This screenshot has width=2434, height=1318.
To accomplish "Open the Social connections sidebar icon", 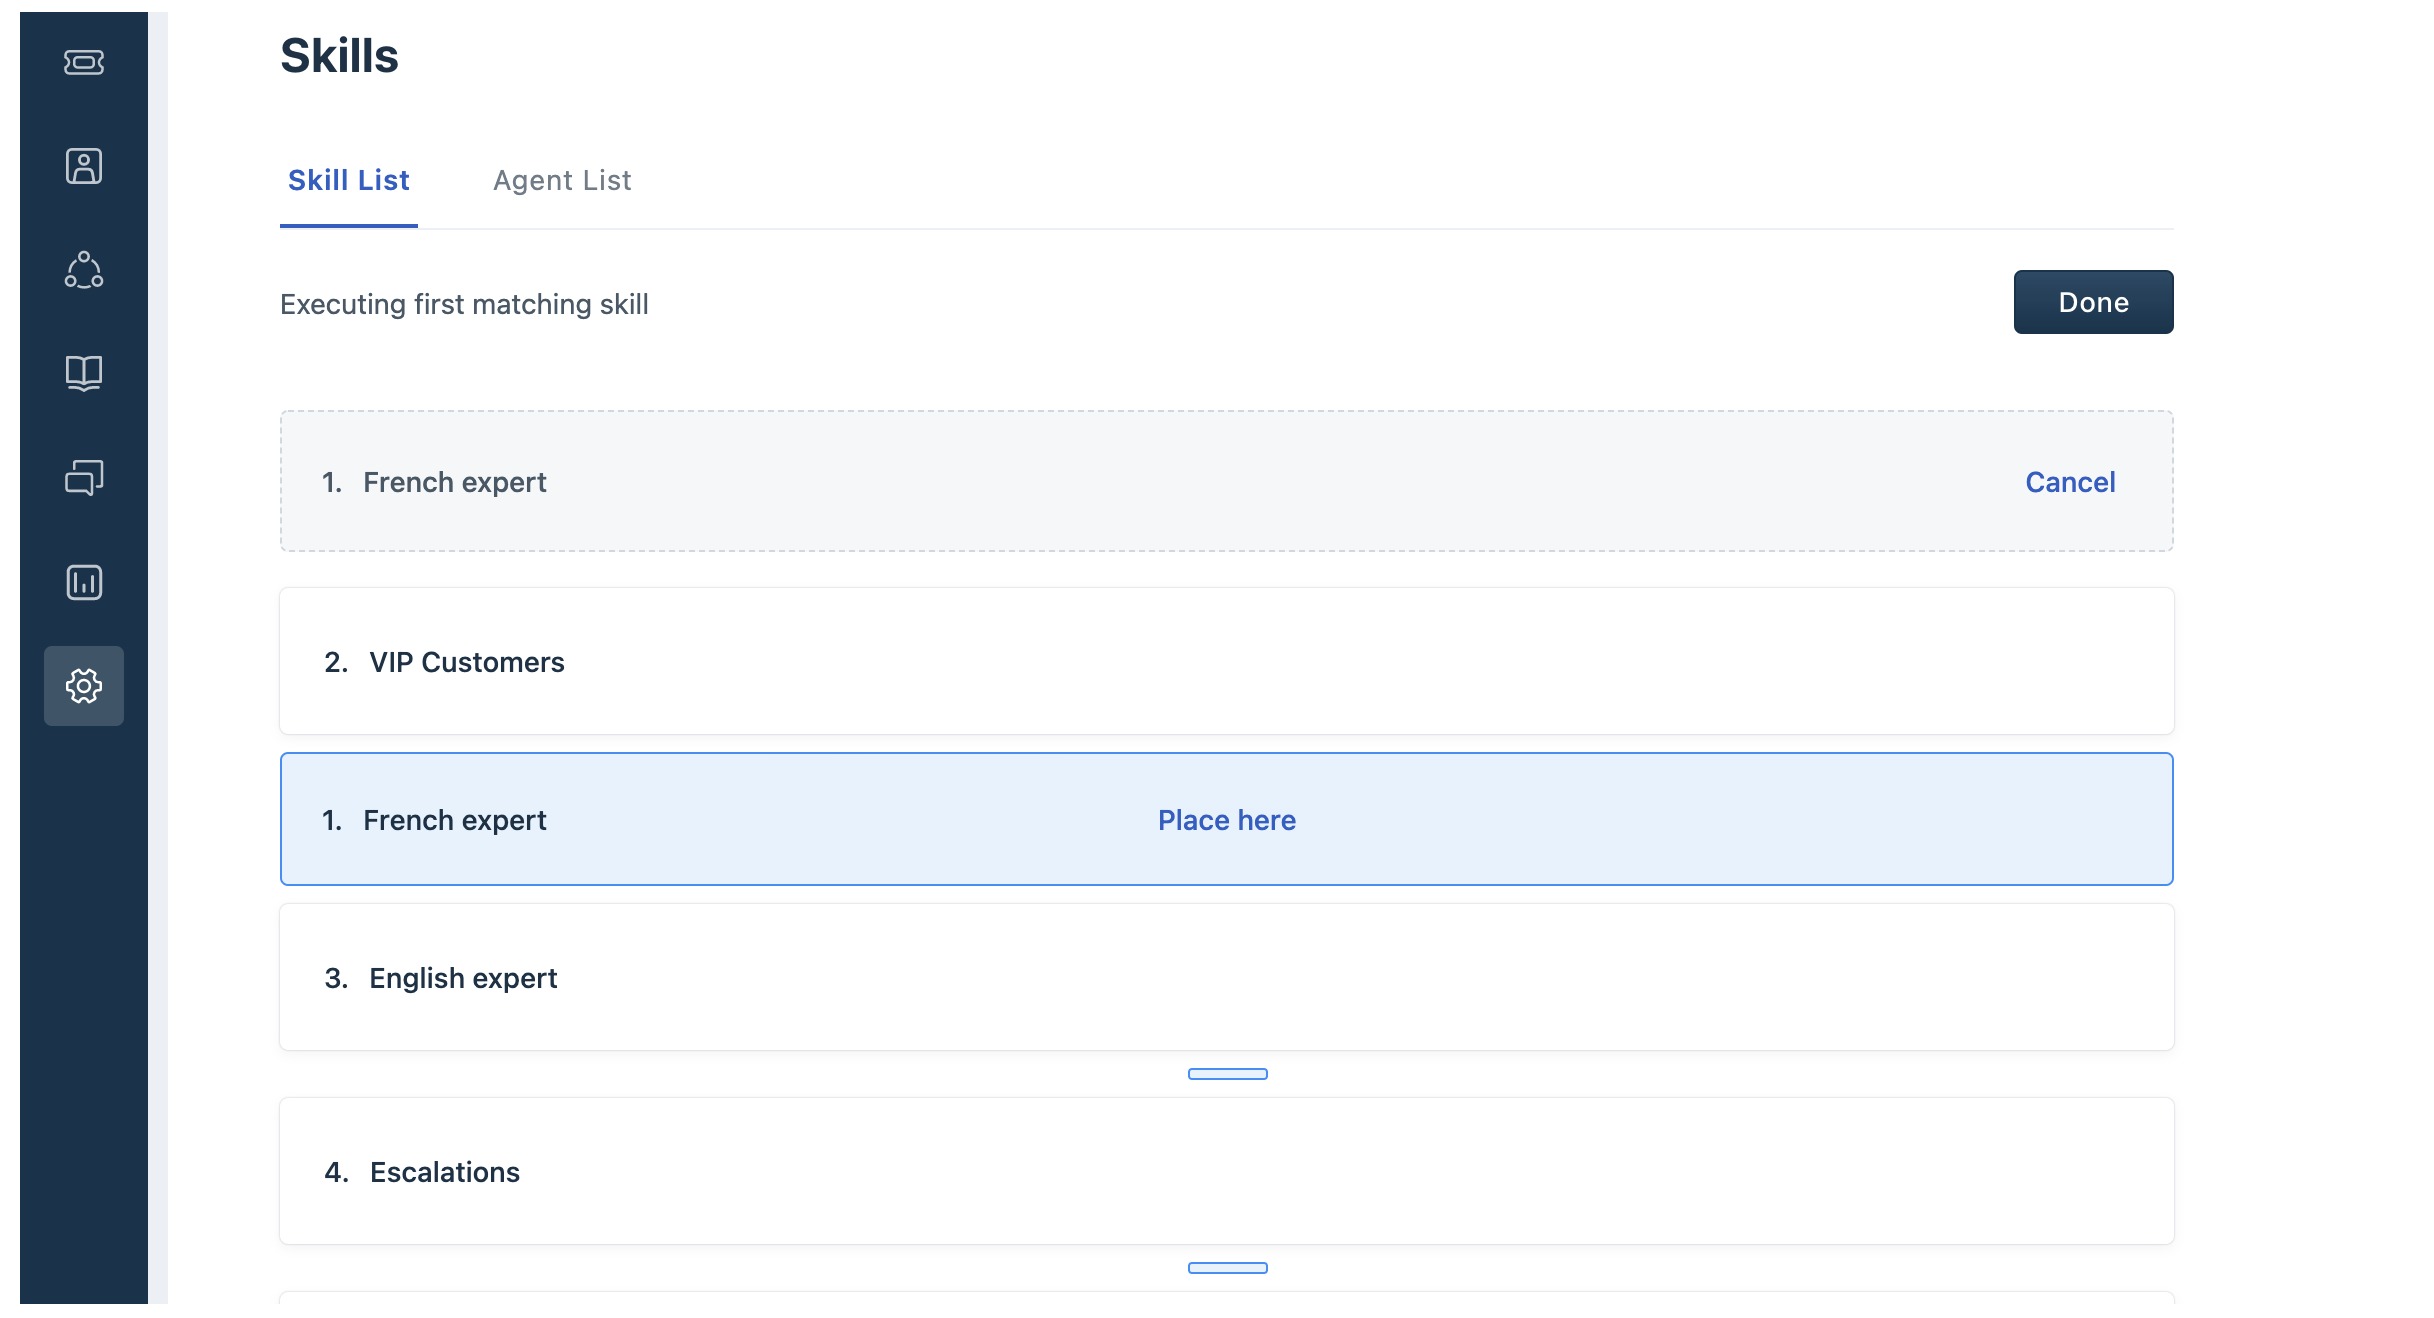I will [x=84, y=270].
